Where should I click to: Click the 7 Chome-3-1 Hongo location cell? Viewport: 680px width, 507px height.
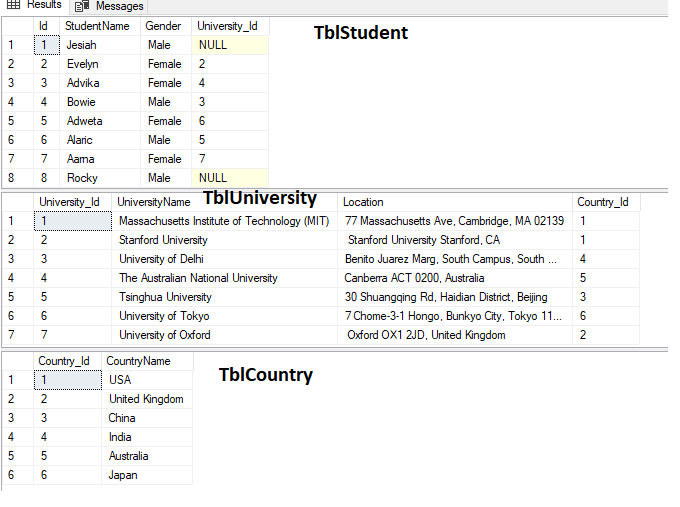pyautogui.click(x=454, y=316)
